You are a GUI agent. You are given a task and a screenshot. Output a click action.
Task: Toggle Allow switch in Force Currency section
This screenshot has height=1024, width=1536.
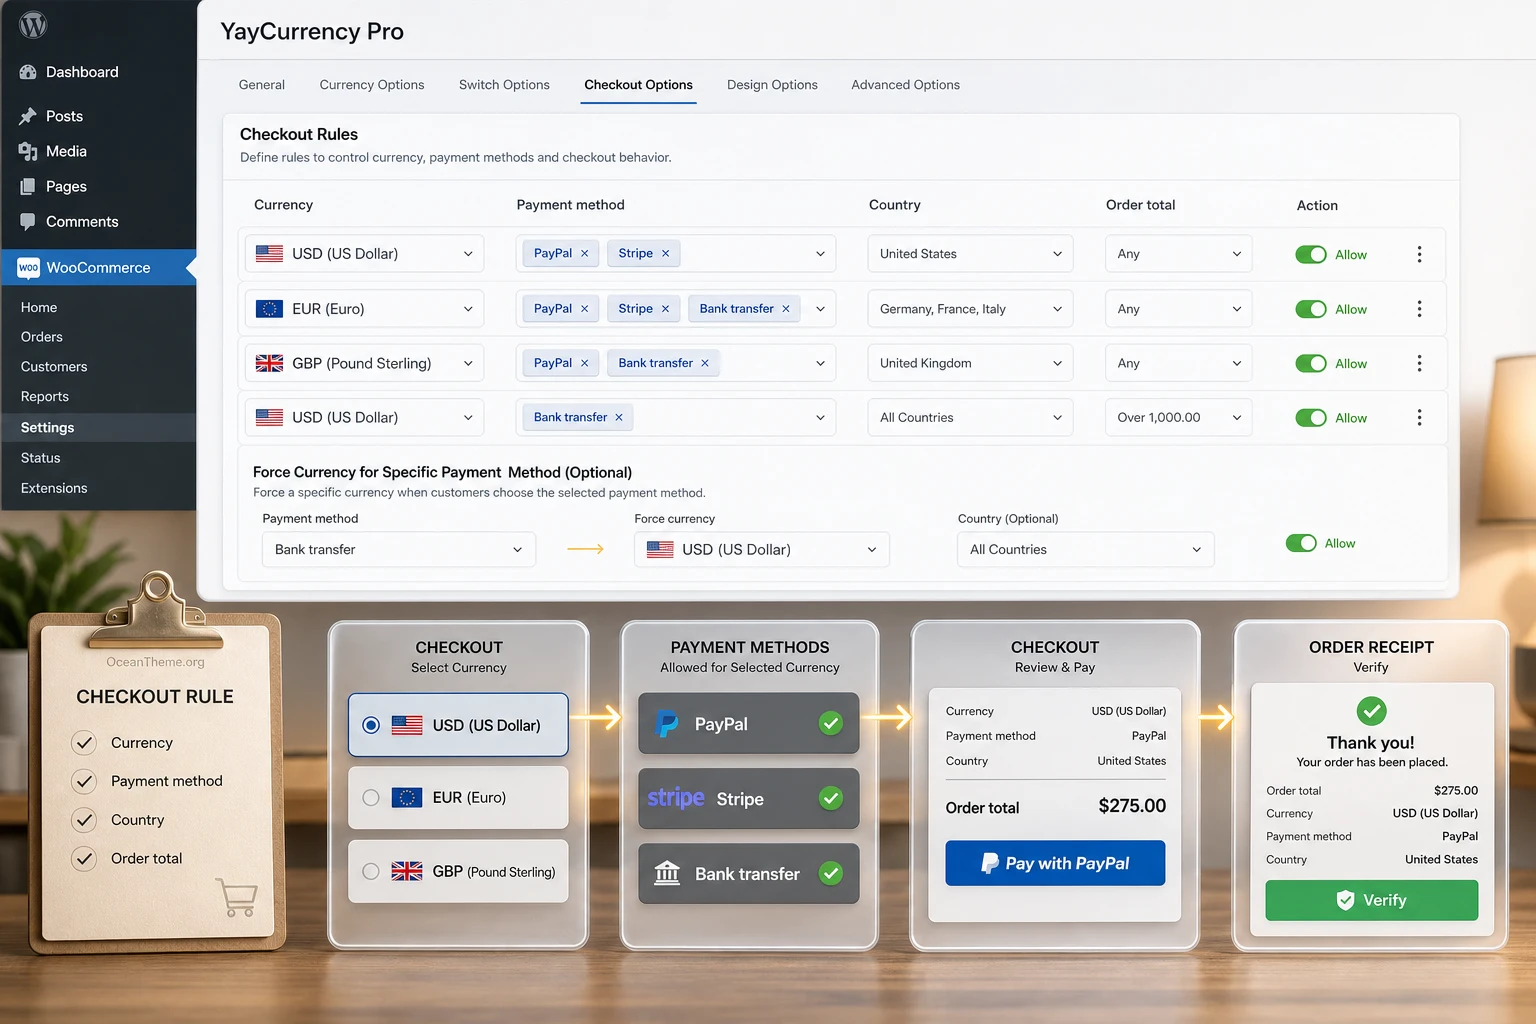pyautogui.click(x=1301, y=543)
